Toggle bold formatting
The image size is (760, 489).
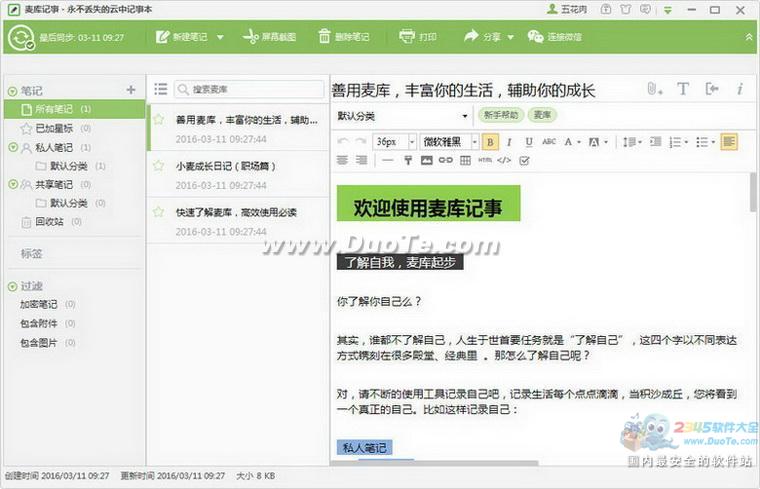click(x=490, y=142)
